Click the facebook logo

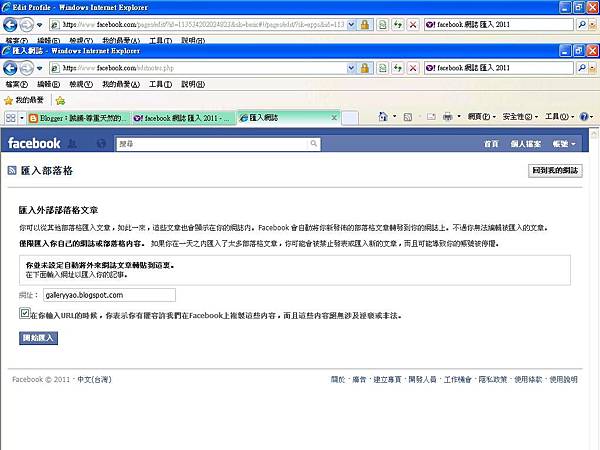[x=34, y=143]
